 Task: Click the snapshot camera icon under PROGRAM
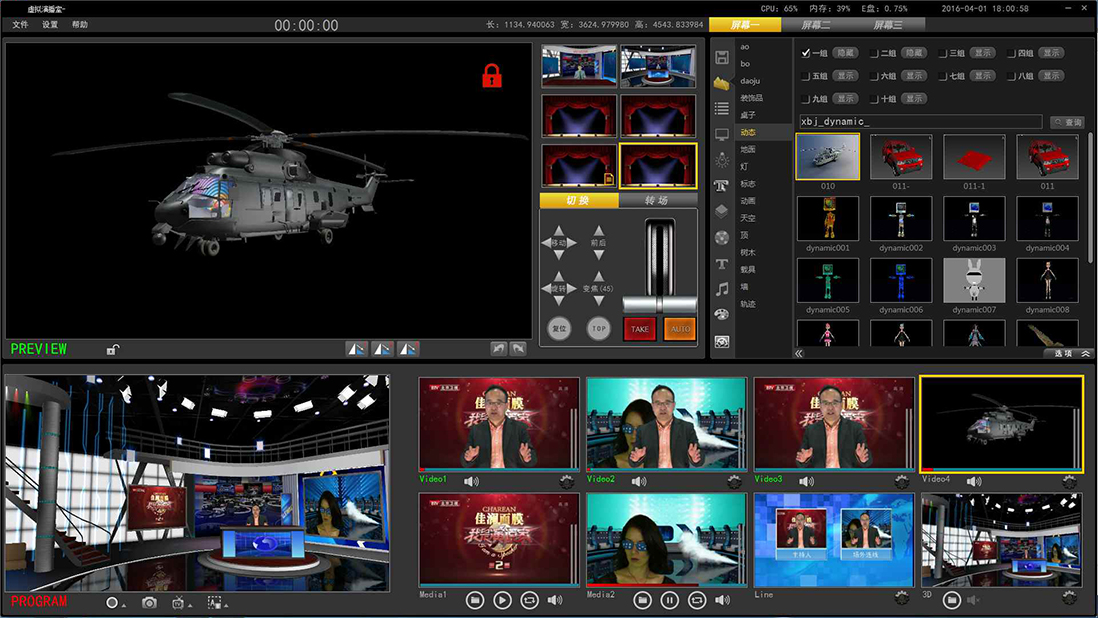(149, 603)
